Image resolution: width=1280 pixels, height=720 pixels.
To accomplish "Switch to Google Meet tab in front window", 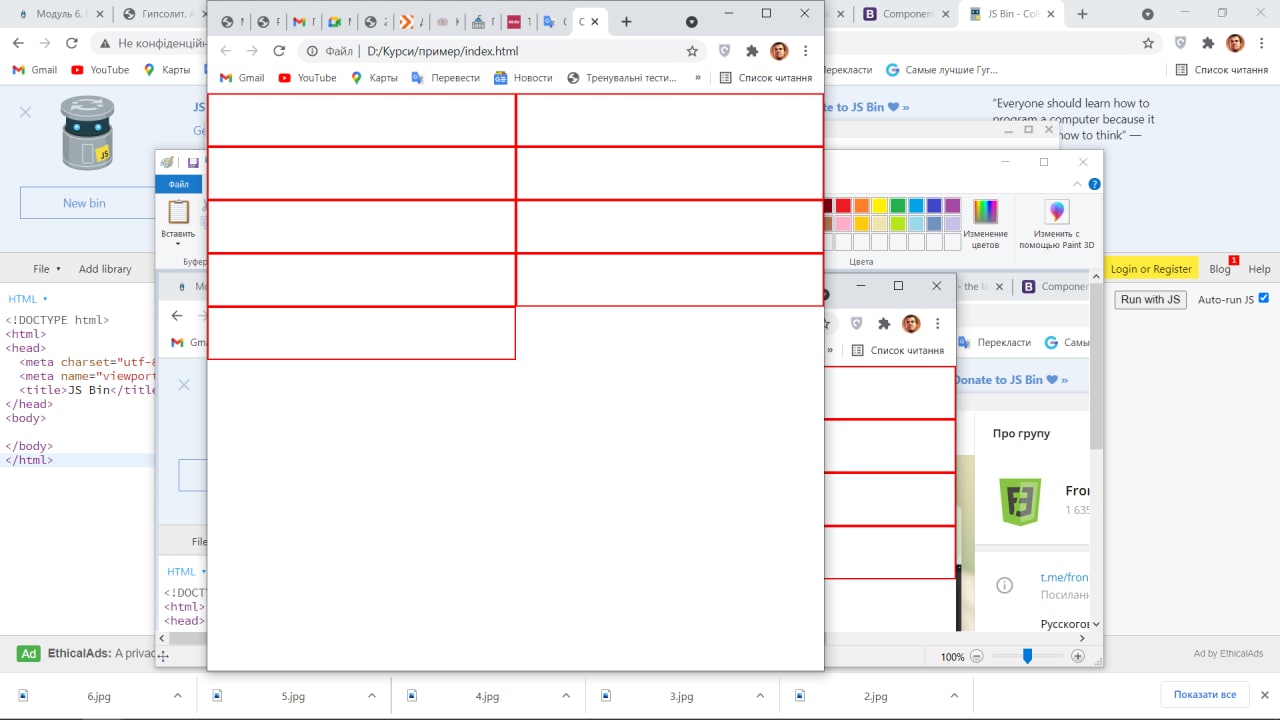I will tap(336, 21).
